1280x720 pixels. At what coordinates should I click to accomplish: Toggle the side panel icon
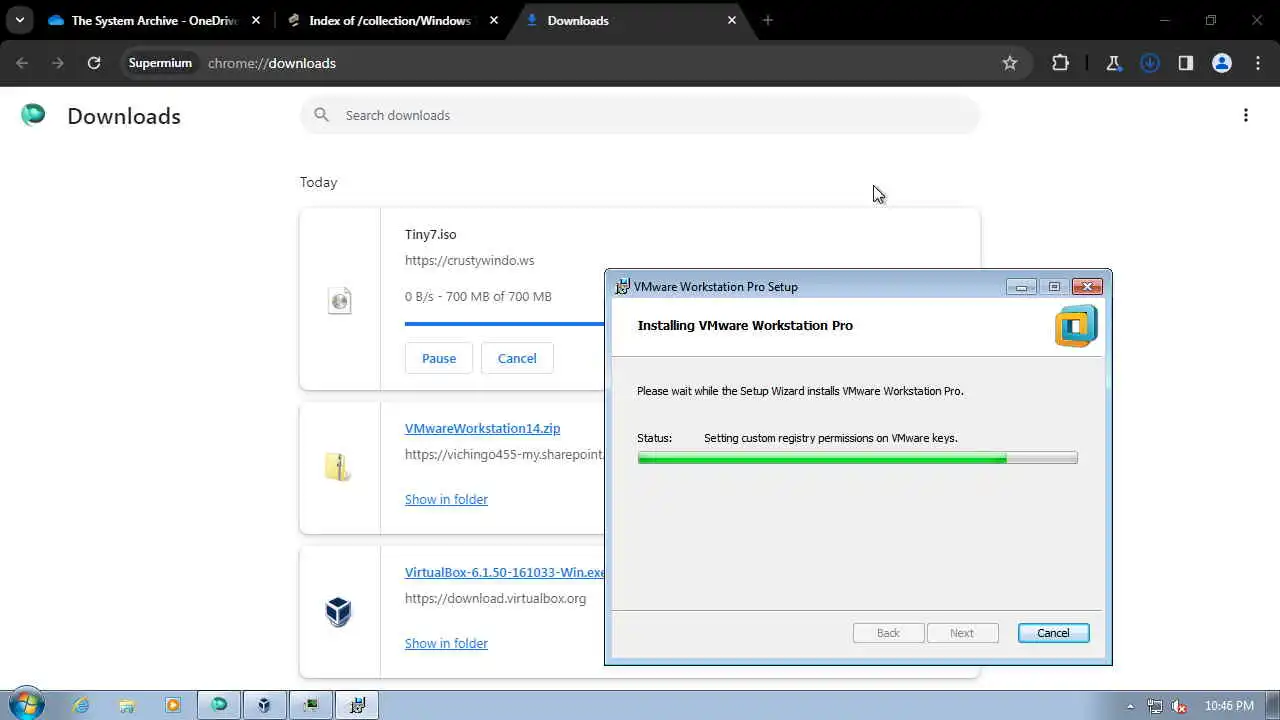1186,63
